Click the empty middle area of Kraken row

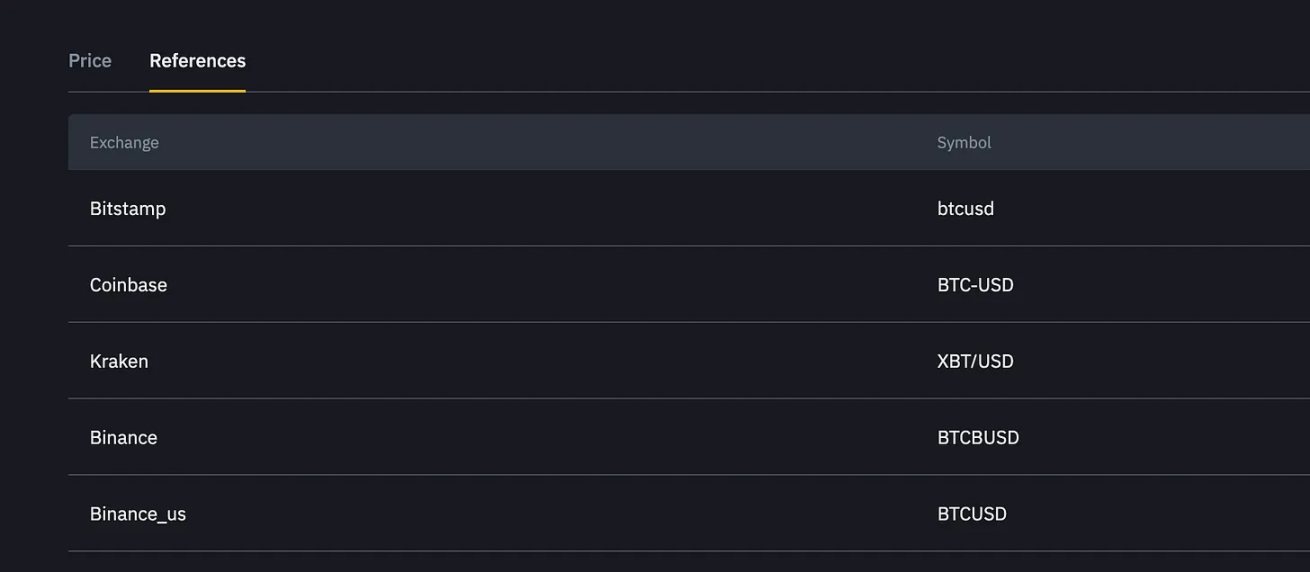[540, 361]
